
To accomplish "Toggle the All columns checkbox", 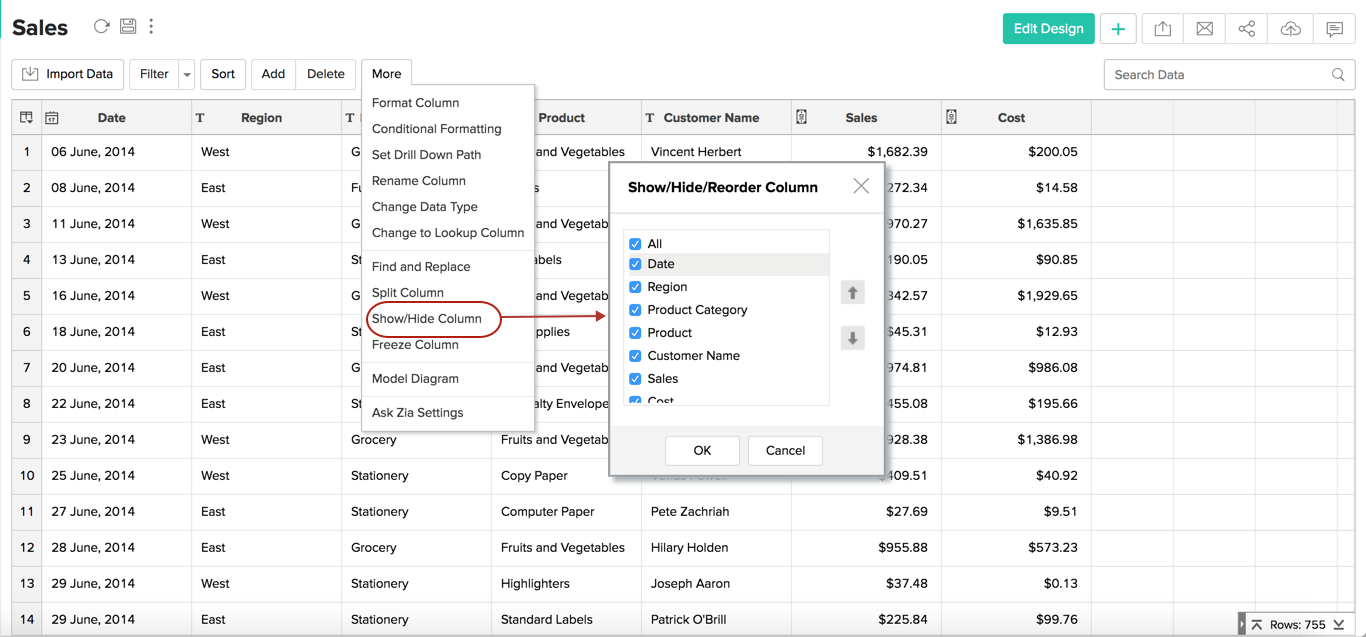I will [x=635, y=244].
